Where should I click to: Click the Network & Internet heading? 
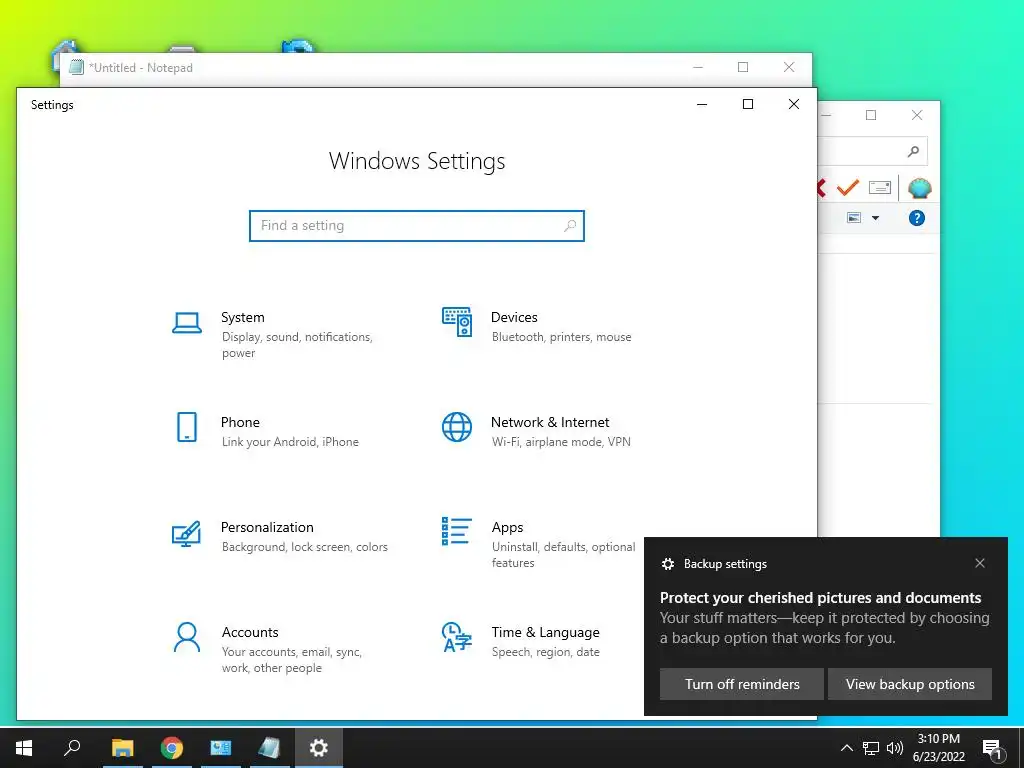click(550, 422)
